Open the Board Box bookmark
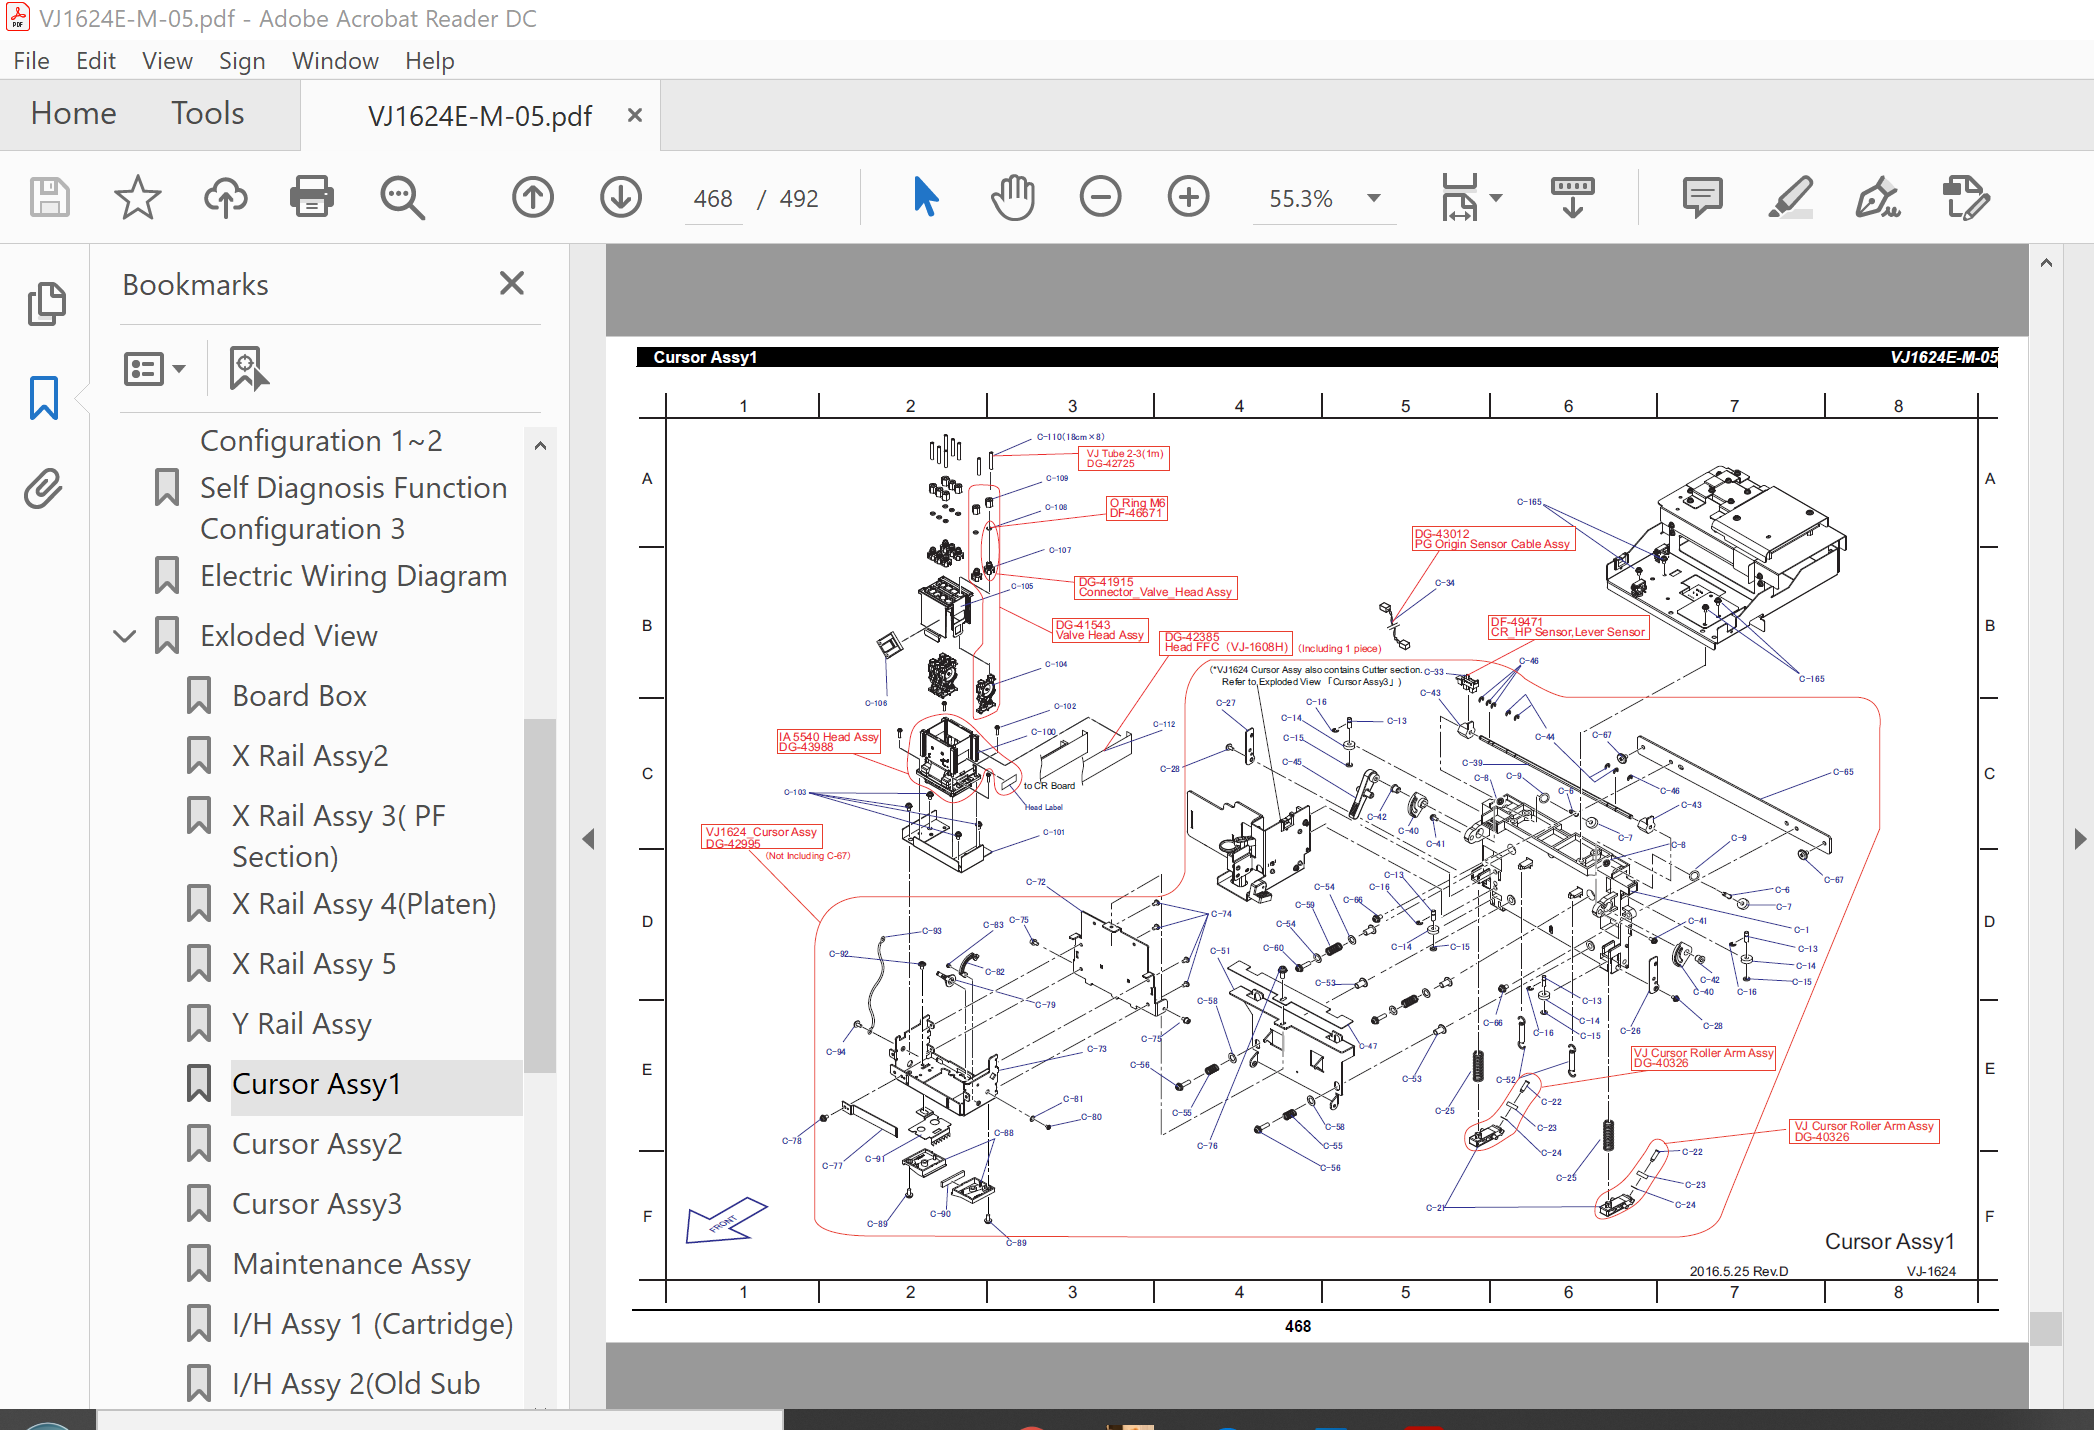The width and height of the screenshot is (2094, 1430). 299,696
